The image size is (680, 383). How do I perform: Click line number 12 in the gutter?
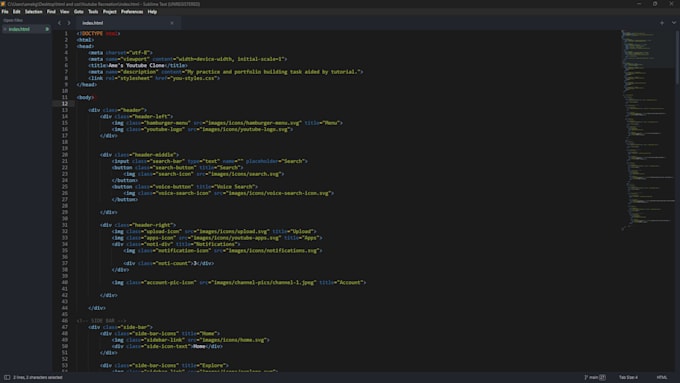(x=65, y=104)
